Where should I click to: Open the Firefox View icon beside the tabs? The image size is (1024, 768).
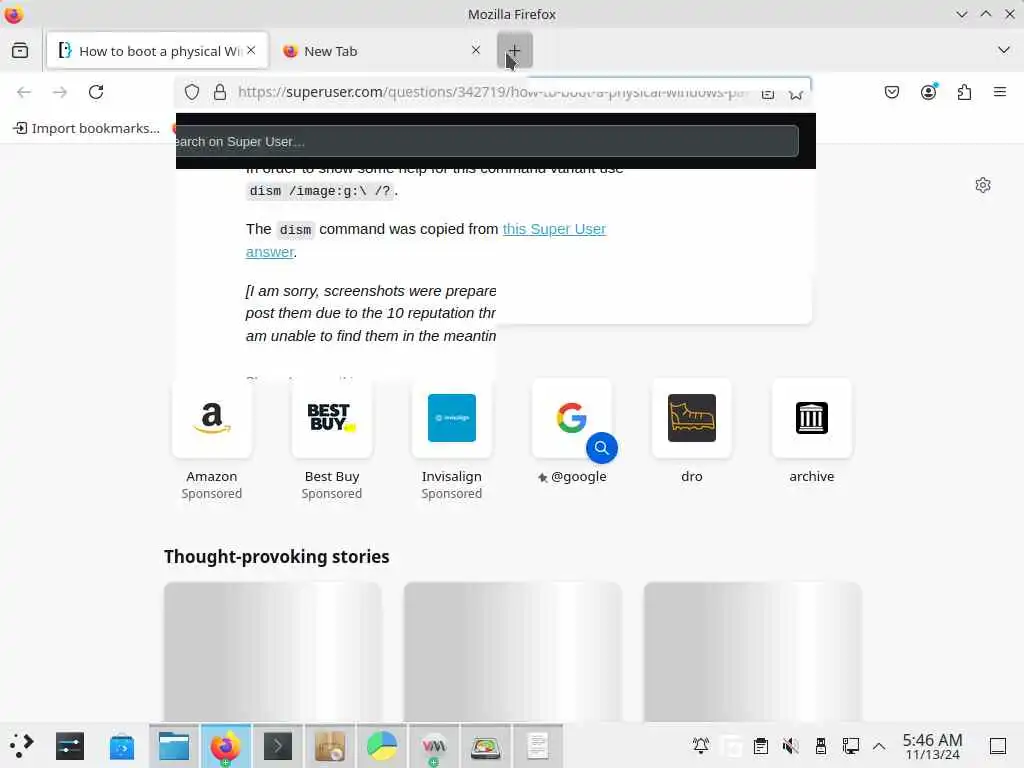pos(20,50)
